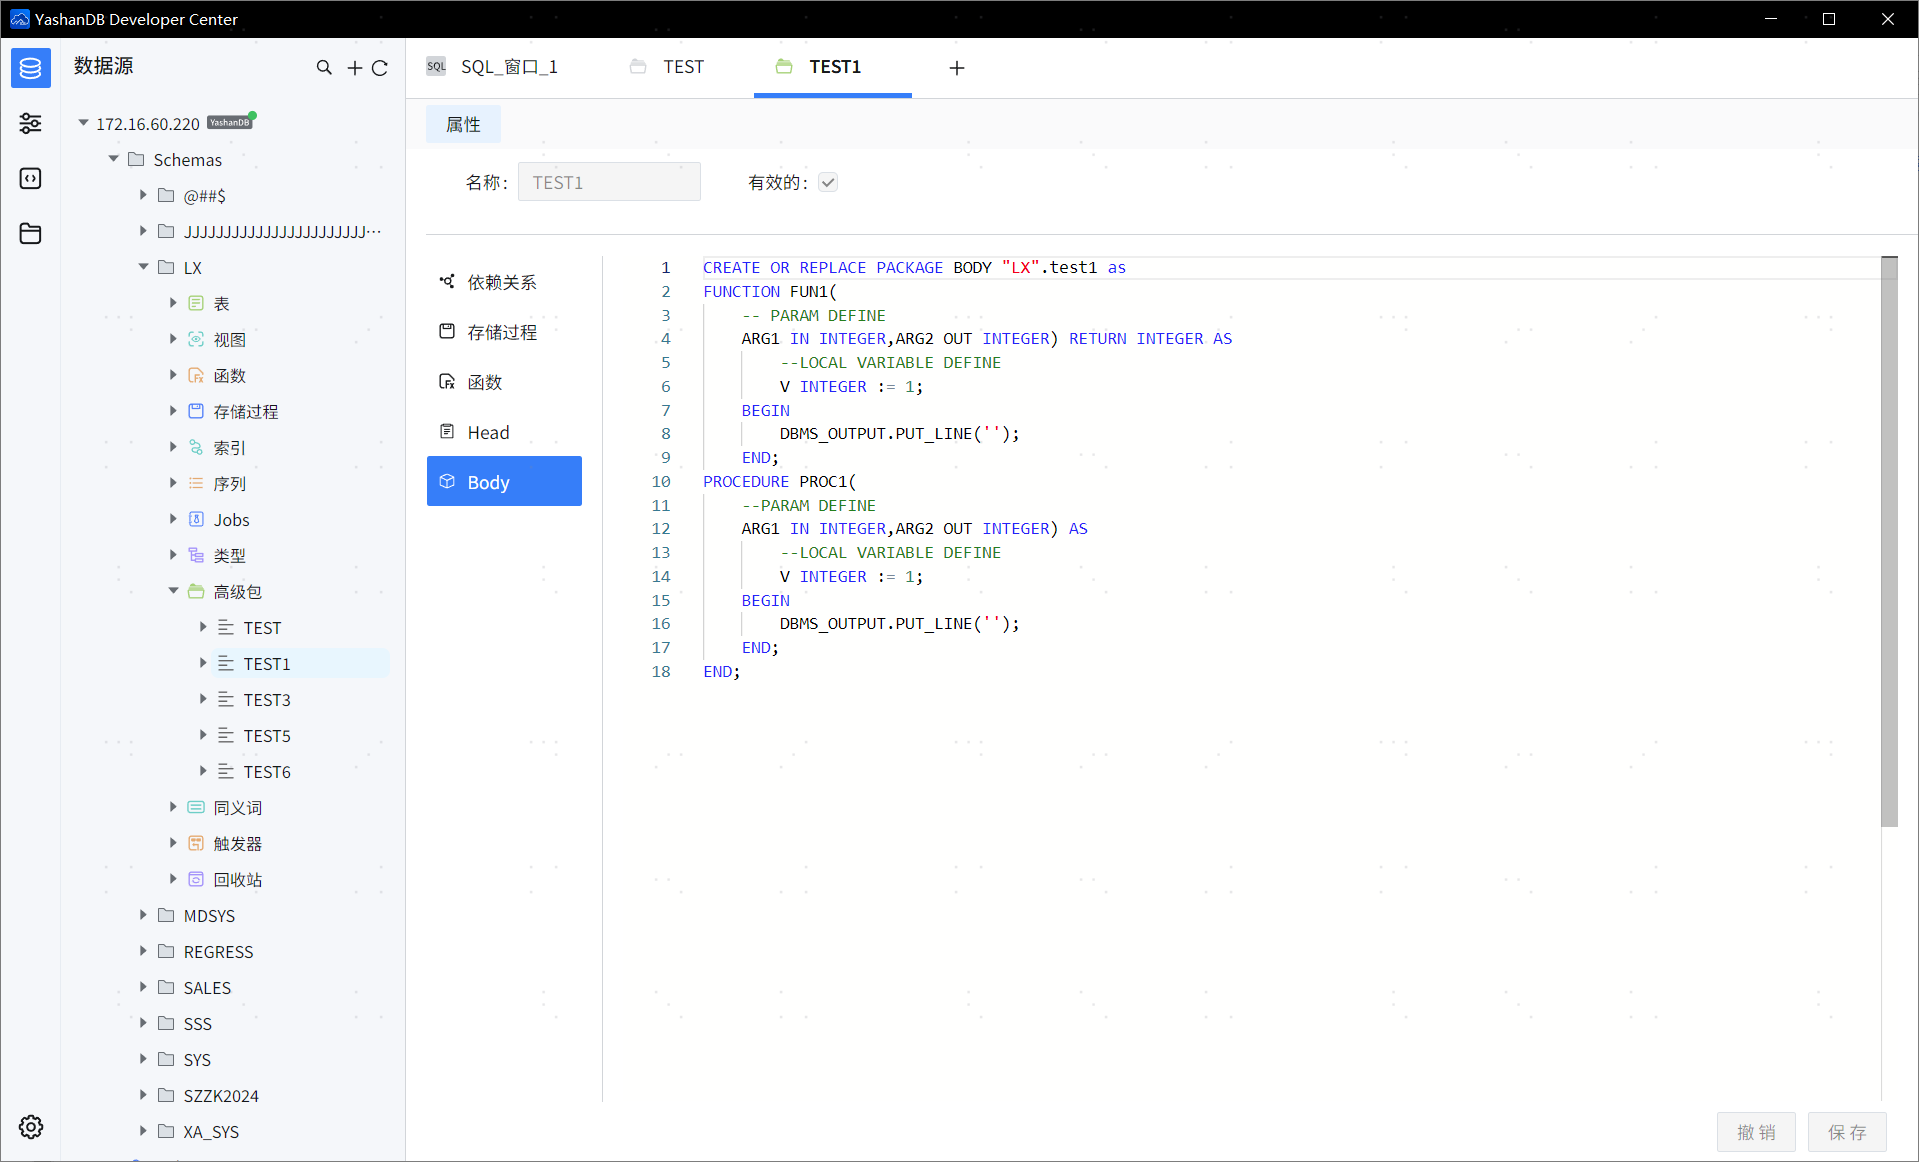1919x1162 pixels.
Task: Click the search icon in data source panel
Action: [324, 68]
